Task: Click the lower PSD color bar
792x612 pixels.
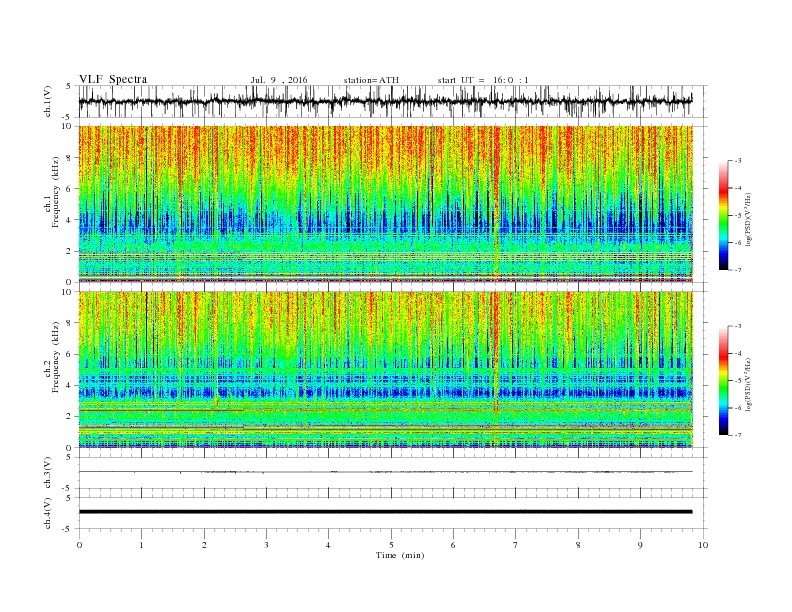Action: tap(723, 380)
